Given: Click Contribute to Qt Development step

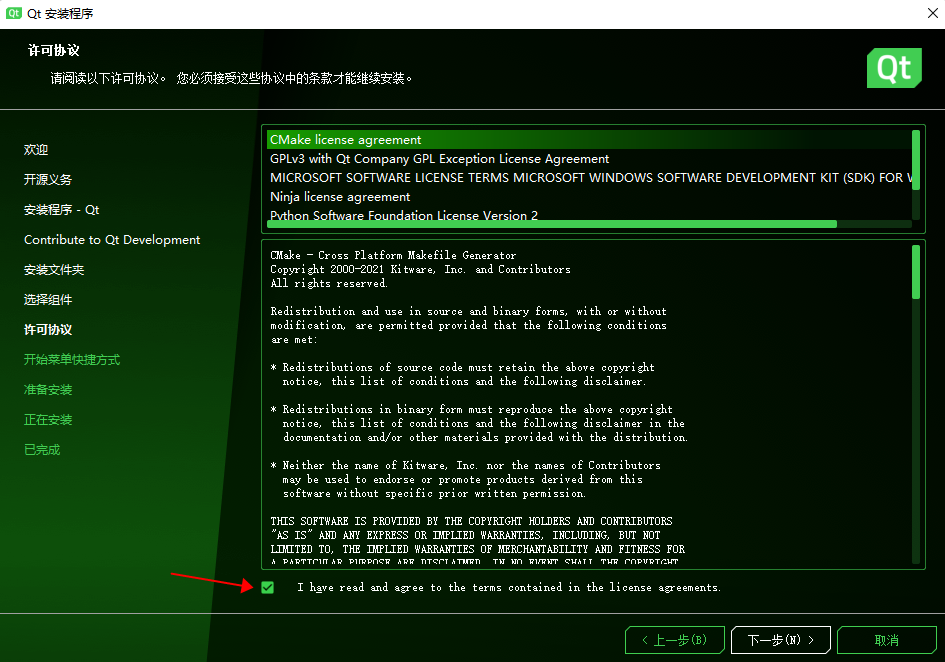Looking at the screenshot, I should point(112,240).
